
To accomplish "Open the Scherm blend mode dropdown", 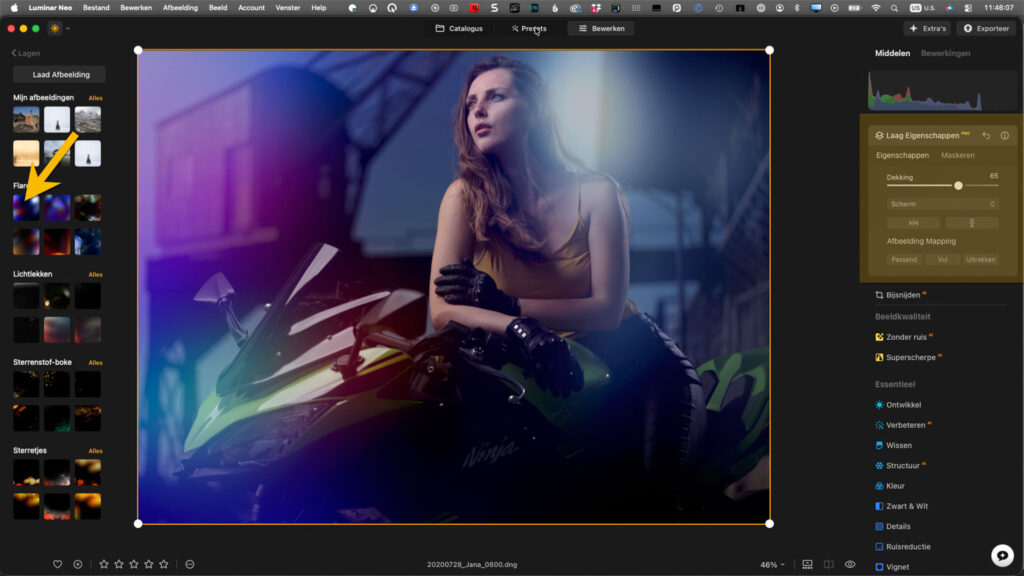I will tap(942, 204).
